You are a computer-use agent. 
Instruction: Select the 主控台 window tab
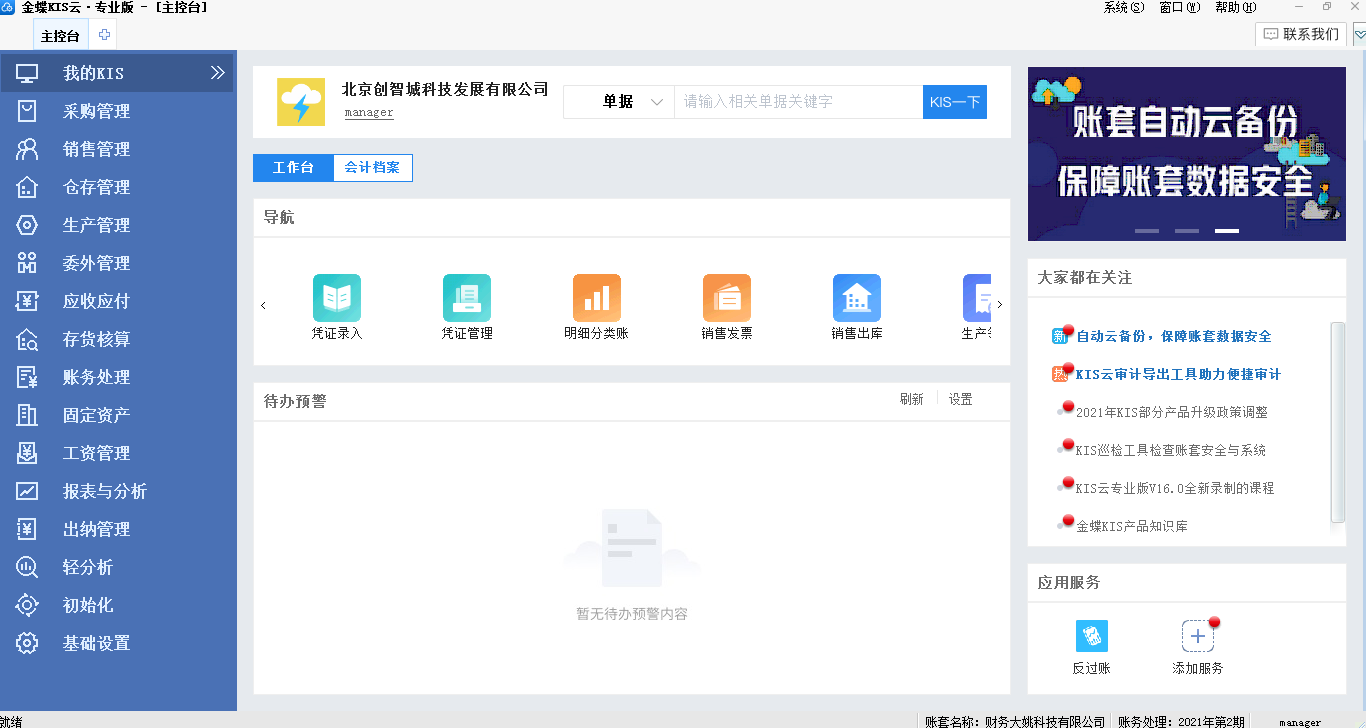pos(60,36)
